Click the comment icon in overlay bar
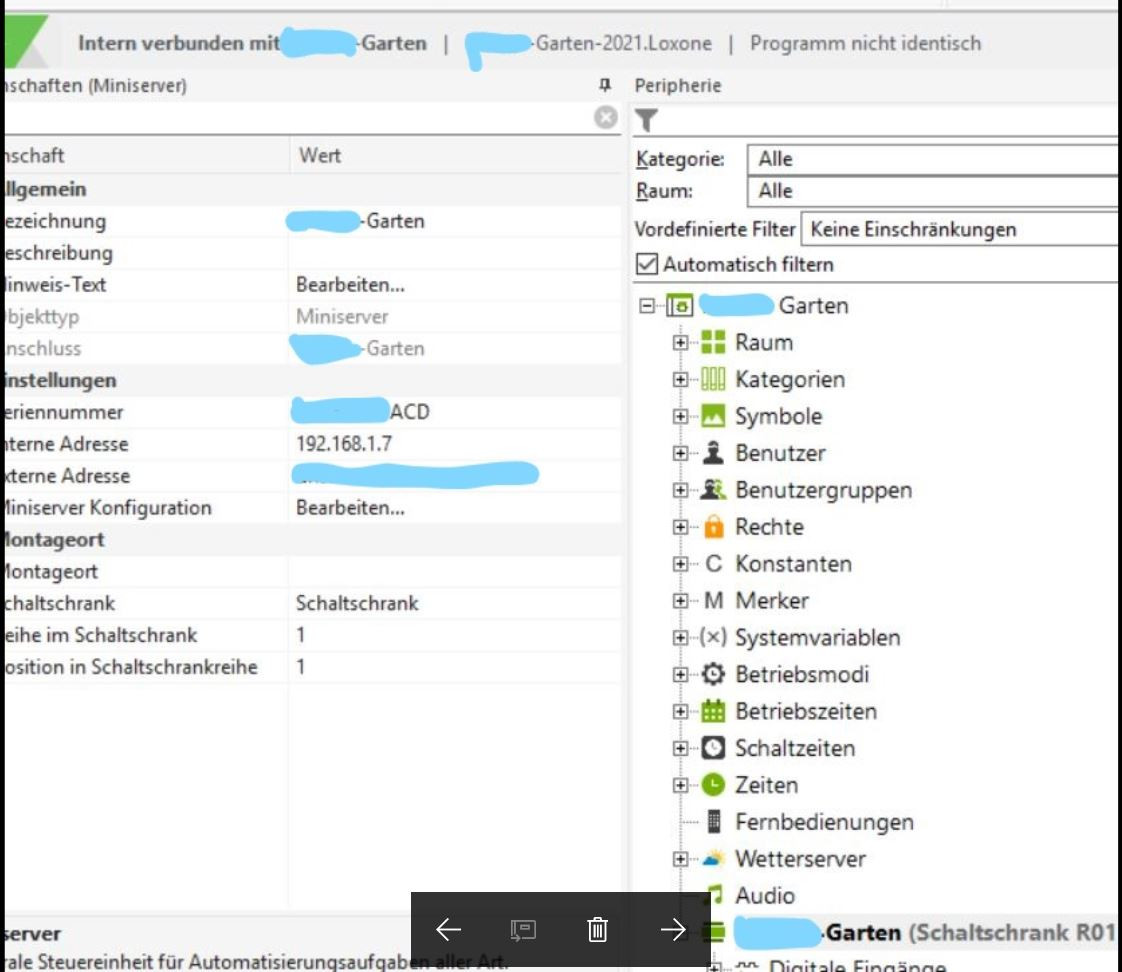This screenshot has height=972, width=1122. [x=523, y=930]
